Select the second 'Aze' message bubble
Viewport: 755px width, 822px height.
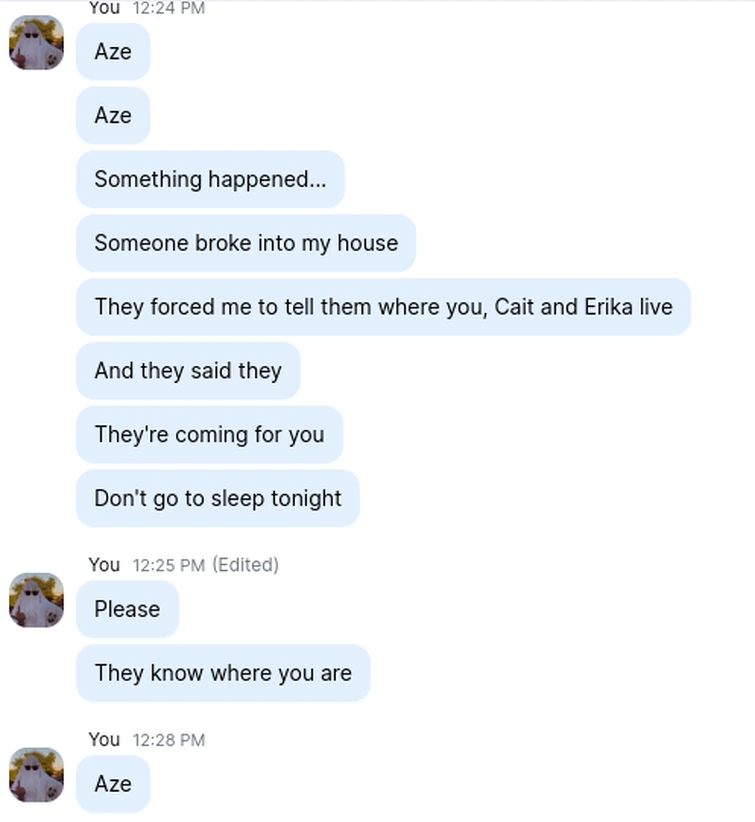(x=113, y=115)
